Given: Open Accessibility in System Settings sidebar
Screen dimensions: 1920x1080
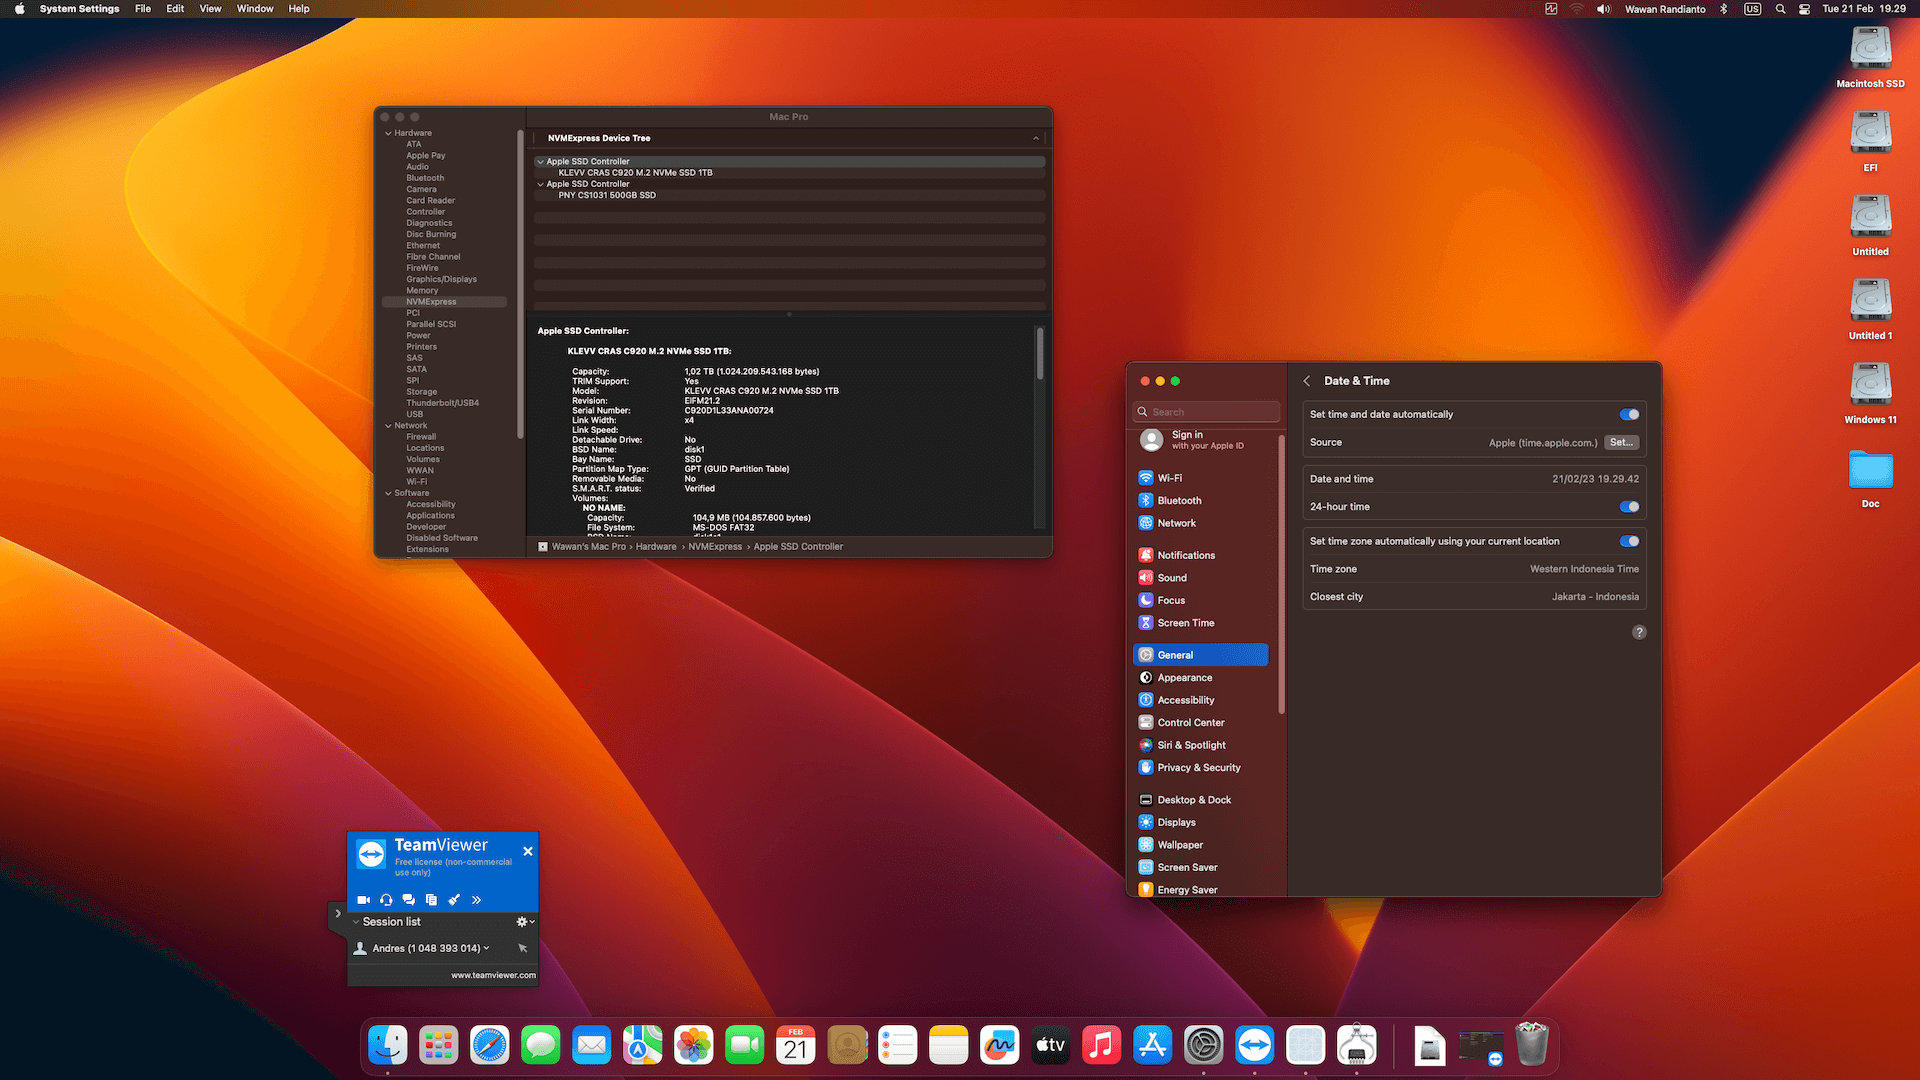Looking at the screenshot, I should (x=1200, y=700).
